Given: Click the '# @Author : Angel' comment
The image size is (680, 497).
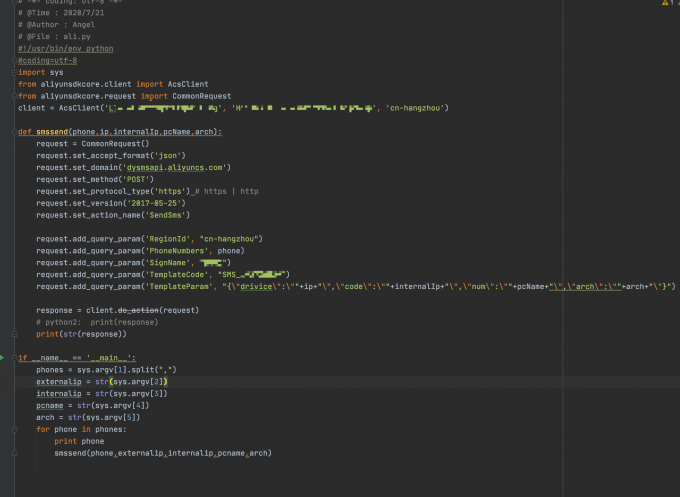Looking at the screenshot, I should 56,25.
